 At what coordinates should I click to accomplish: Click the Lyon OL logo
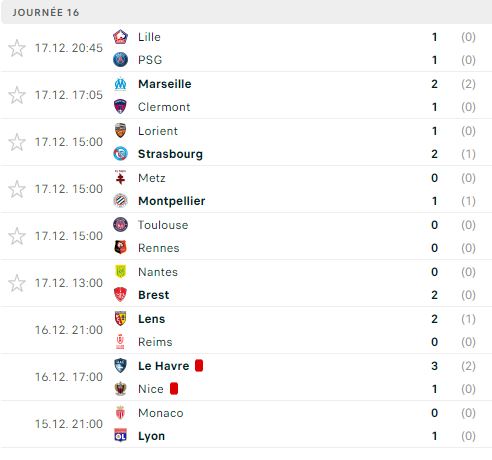[120, 436]
